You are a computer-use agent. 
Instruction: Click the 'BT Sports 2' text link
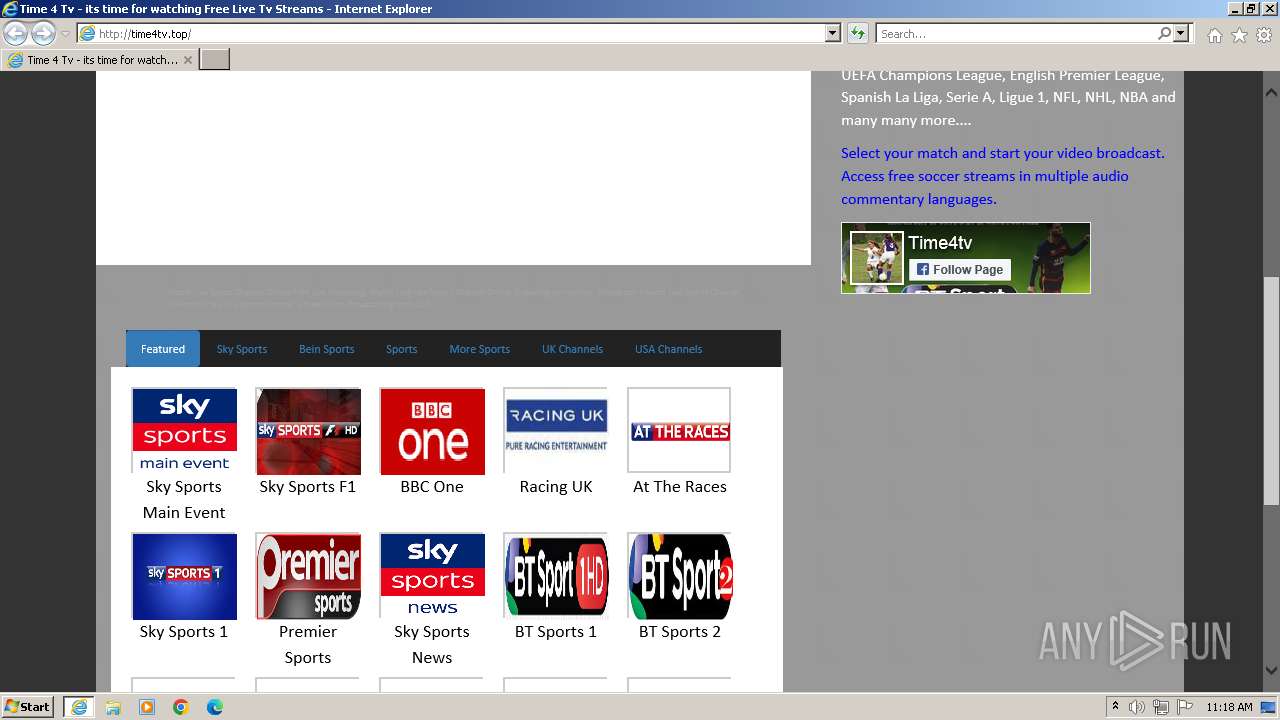(680, 631)
